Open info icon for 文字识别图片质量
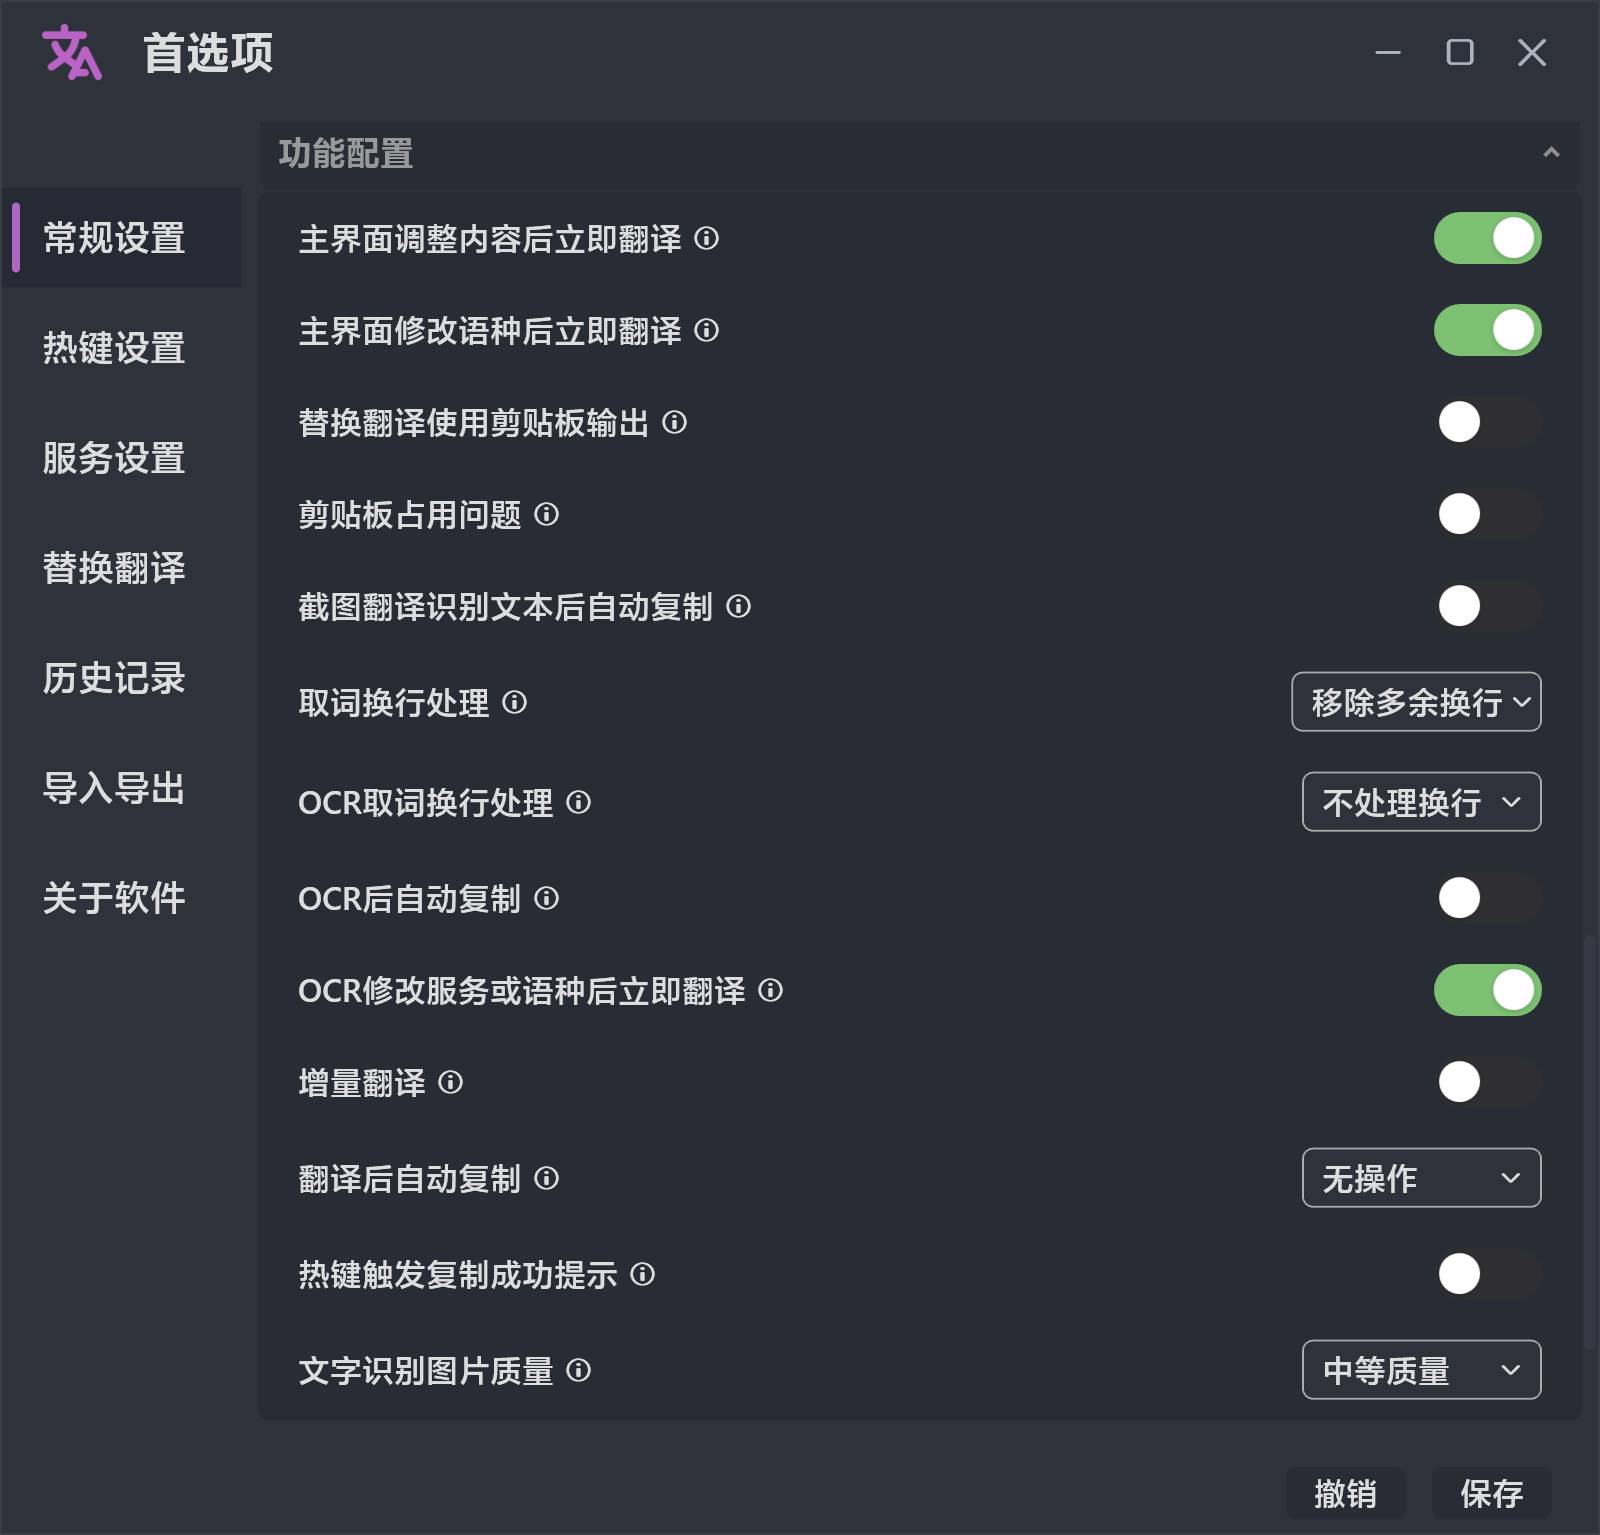 pos(578,1371)
